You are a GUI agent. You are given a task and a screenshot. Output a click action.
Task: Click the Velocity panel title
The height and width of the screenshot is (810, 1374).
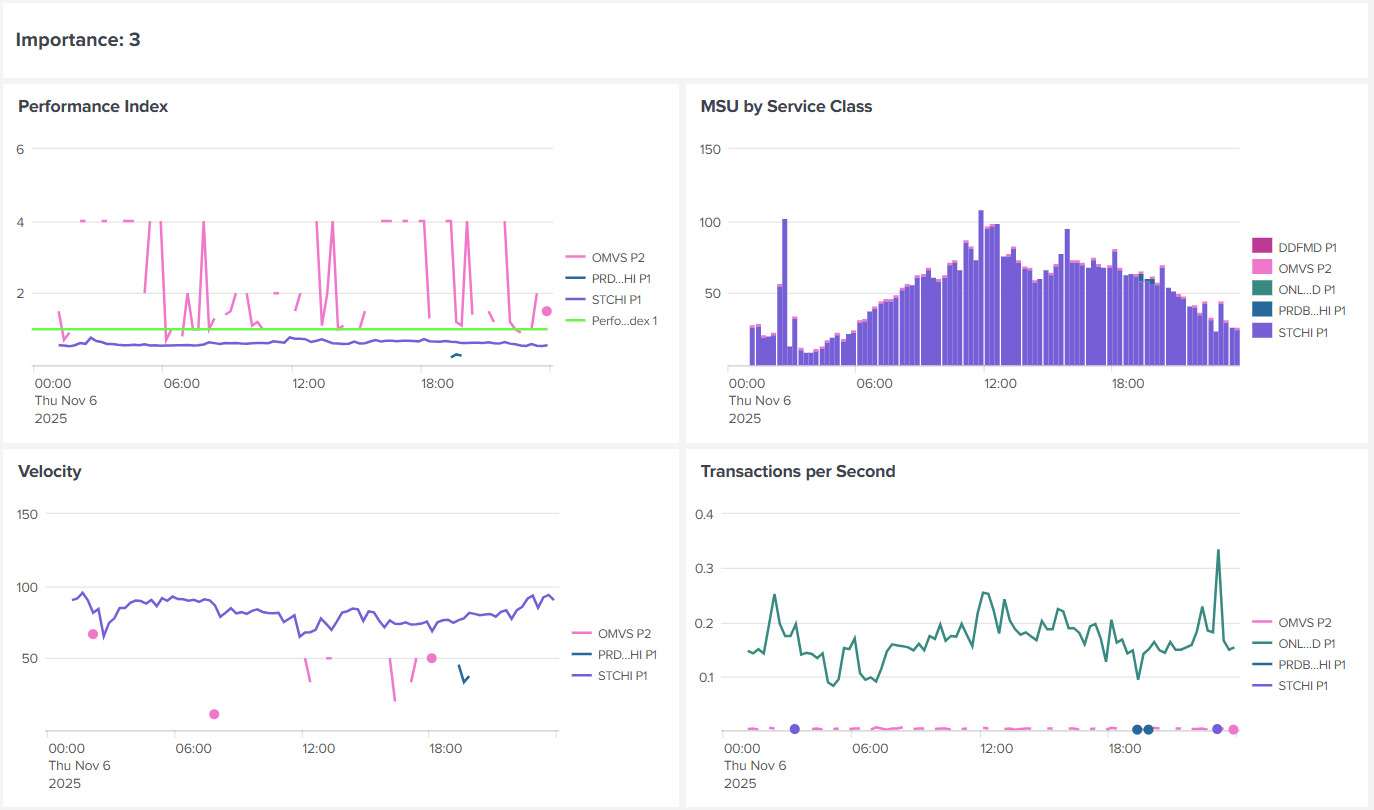50,472
